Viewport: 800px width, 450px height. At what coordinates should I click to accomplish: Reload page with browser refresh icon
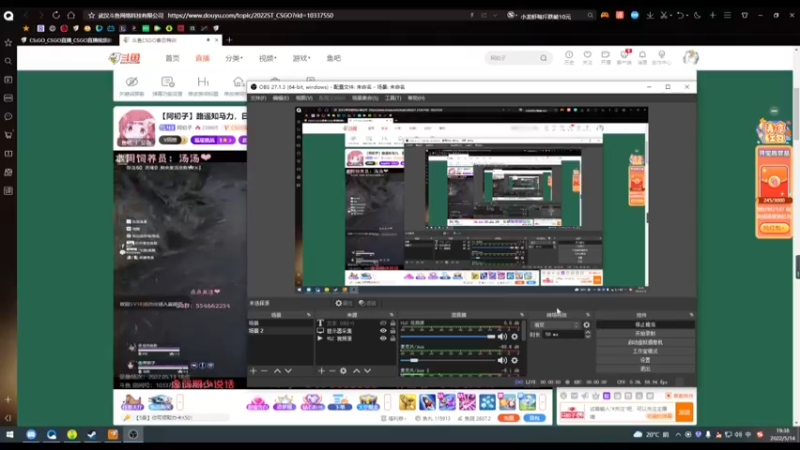(x=56, y=15)
